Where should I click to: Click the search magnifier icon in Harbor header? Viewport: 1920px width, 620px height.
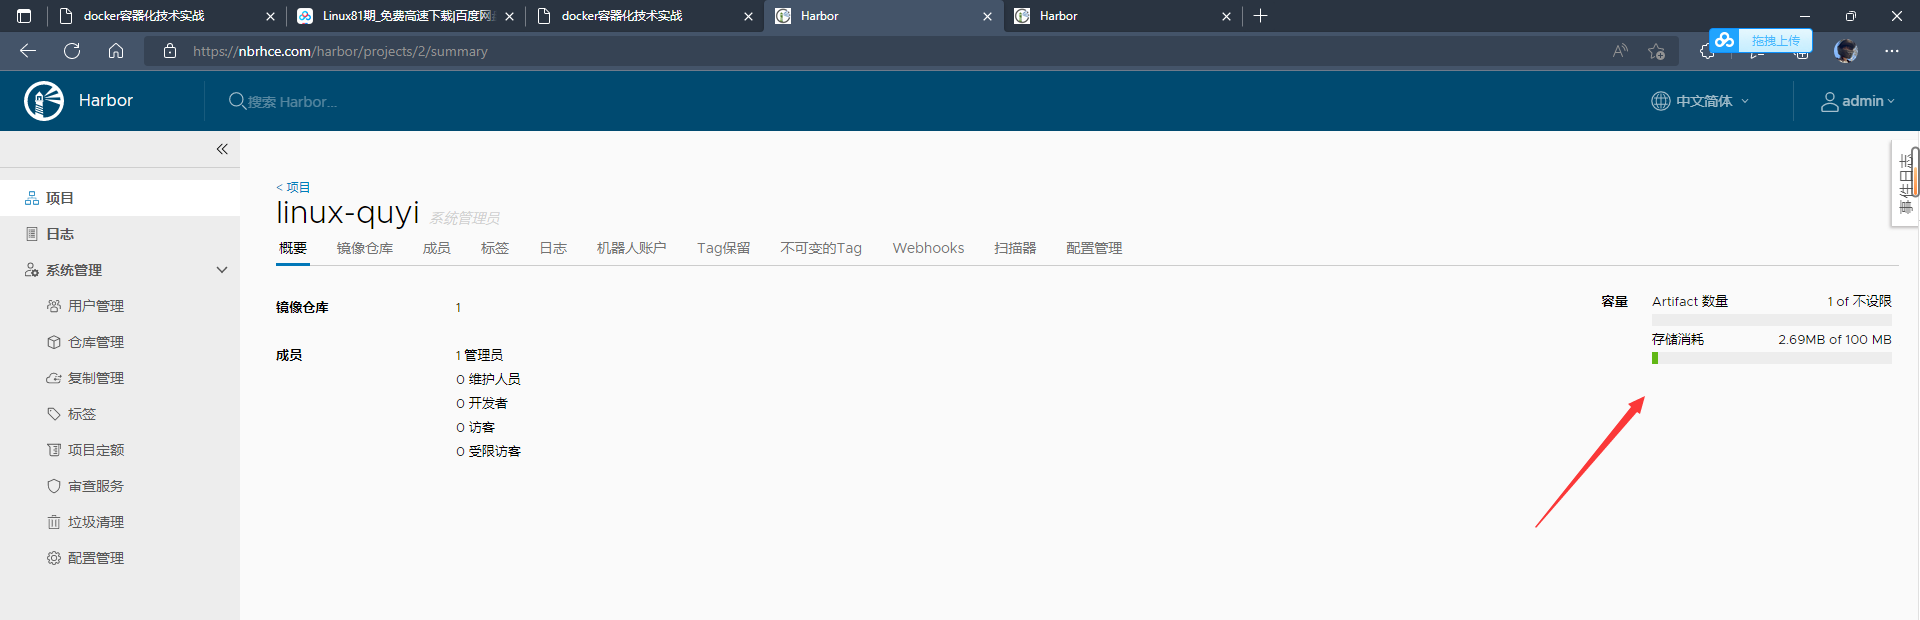237,101
